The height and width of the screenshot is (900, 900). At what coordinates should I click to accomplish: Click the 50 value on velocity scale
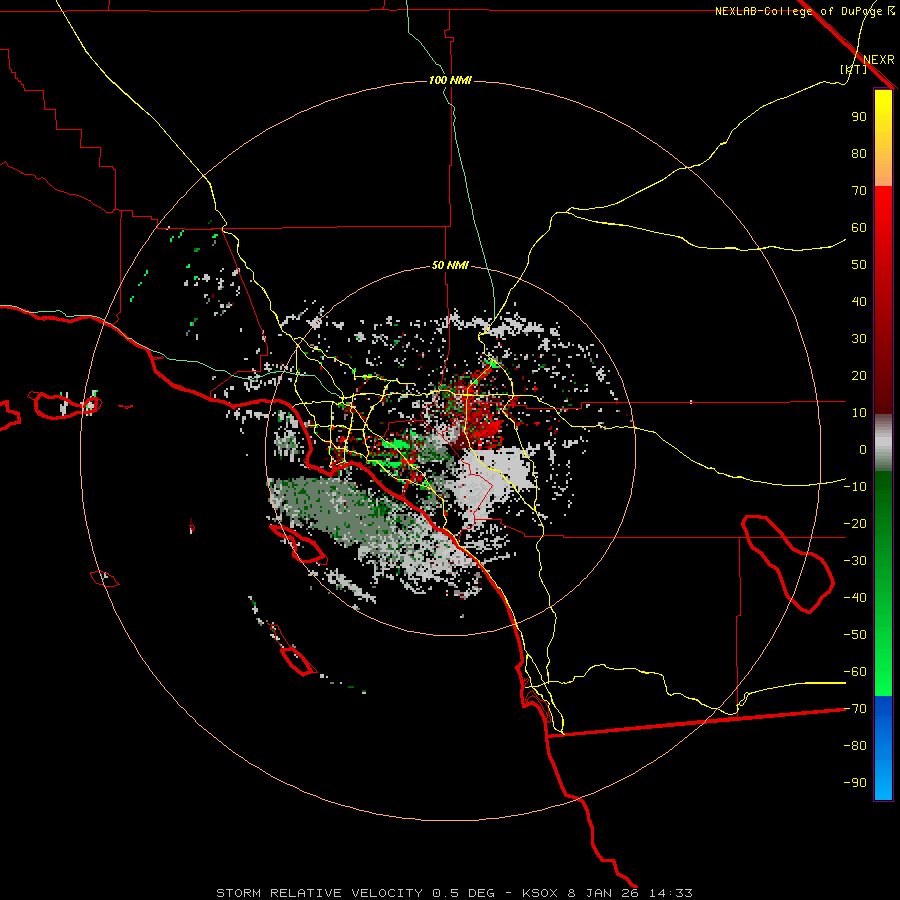coord(859,265)
